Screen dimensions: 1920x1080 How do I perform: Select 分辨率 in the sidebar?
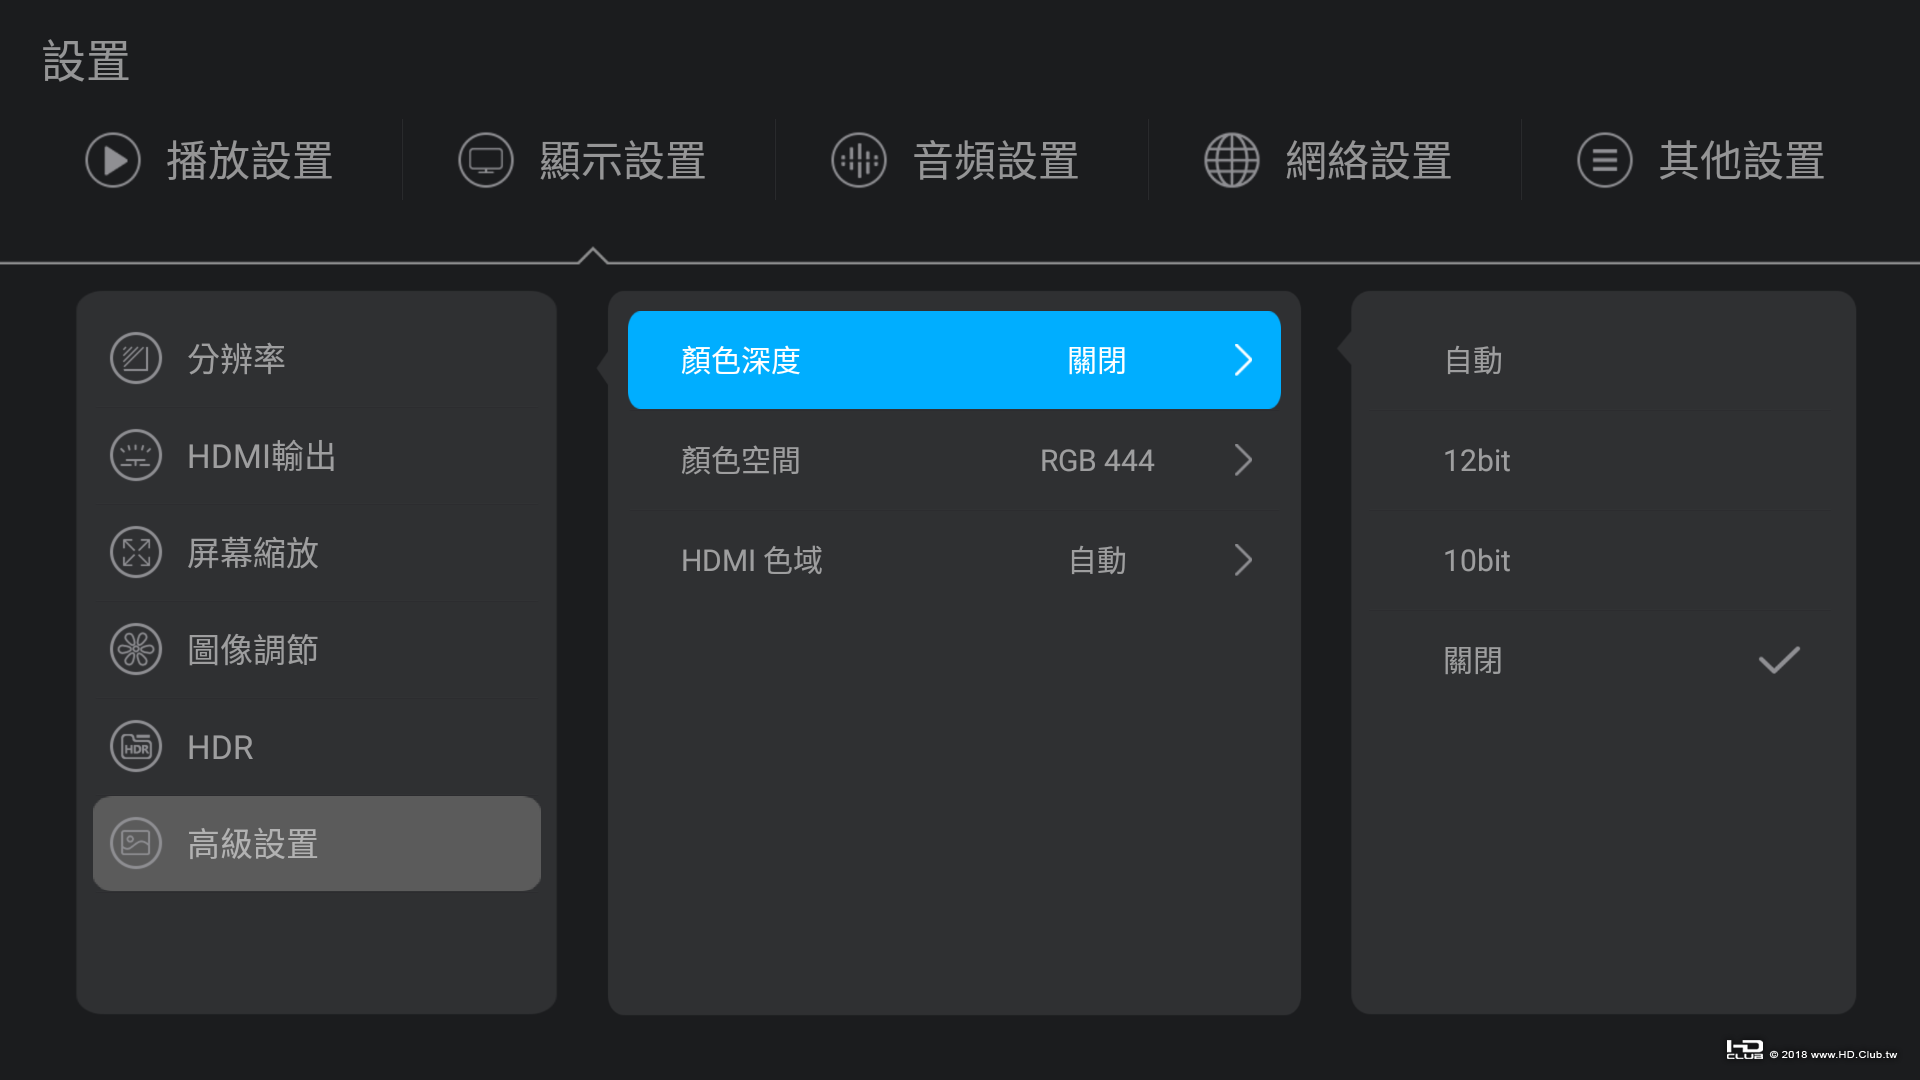[x=317, y=358]
